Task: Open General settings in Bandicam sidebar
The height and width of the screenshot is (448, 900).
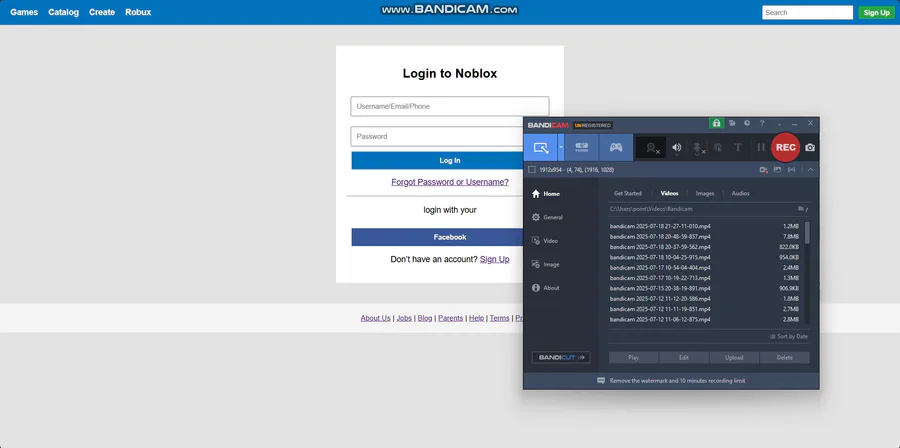Action: tap(547, 217)
